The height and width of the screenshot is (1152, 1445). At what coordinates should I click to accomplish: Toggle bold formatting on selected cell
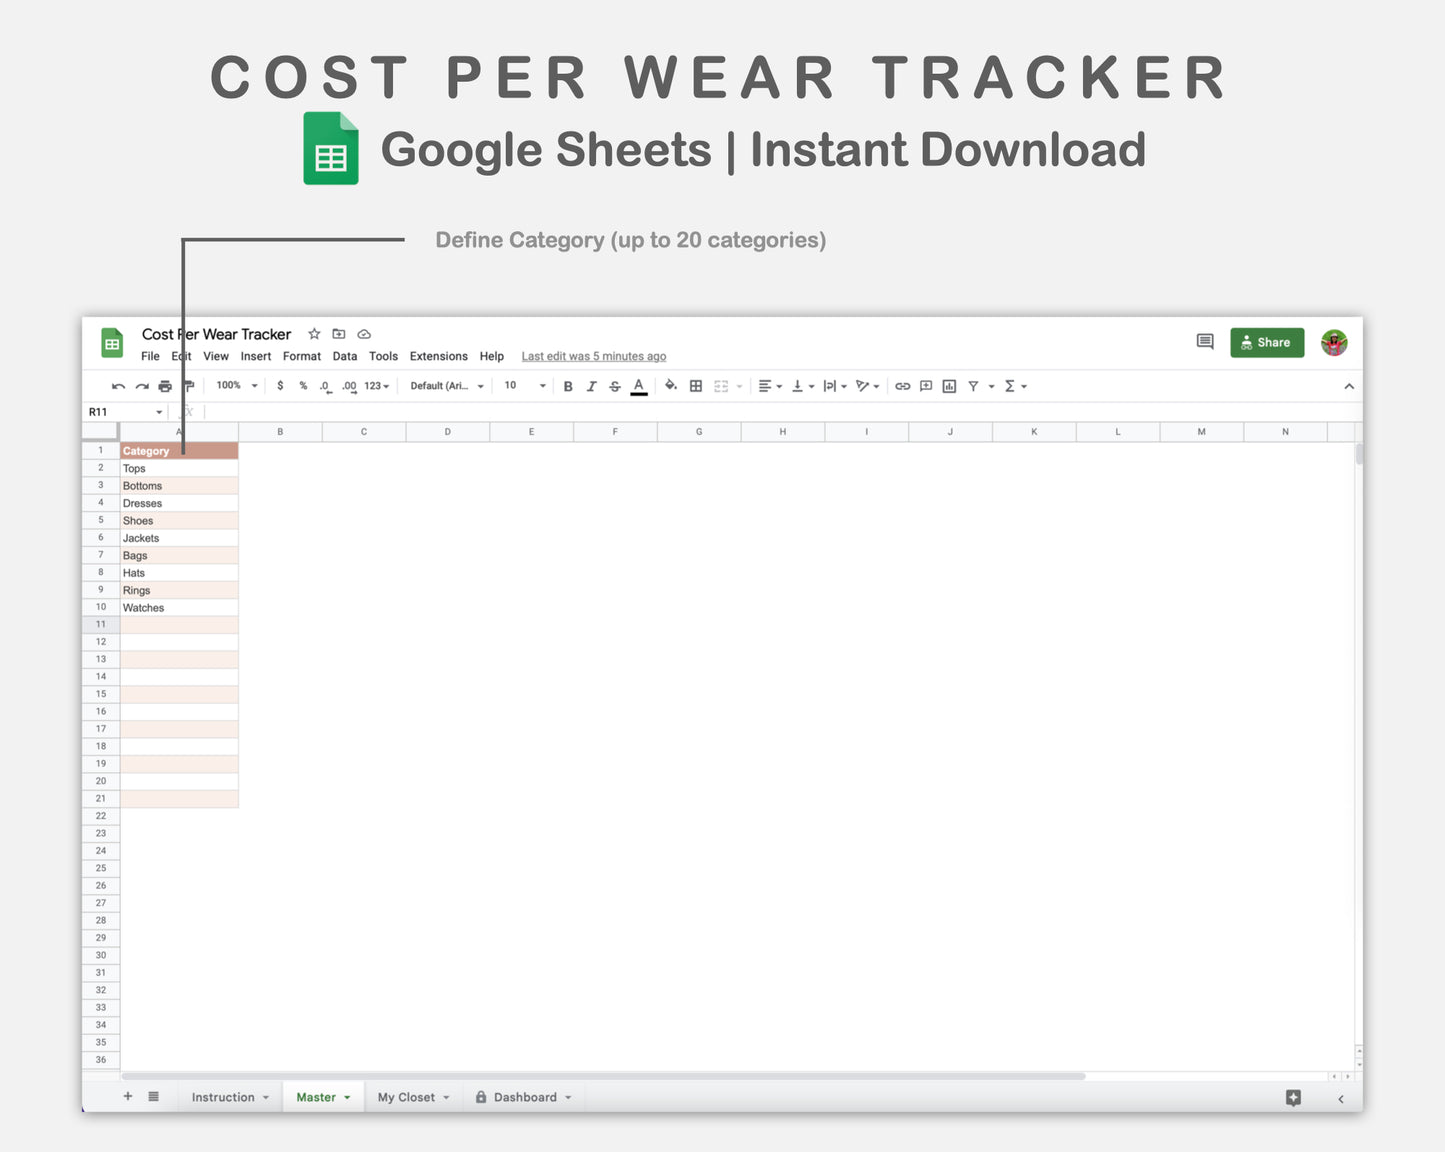pyautogui.click(x=568, y=385)
